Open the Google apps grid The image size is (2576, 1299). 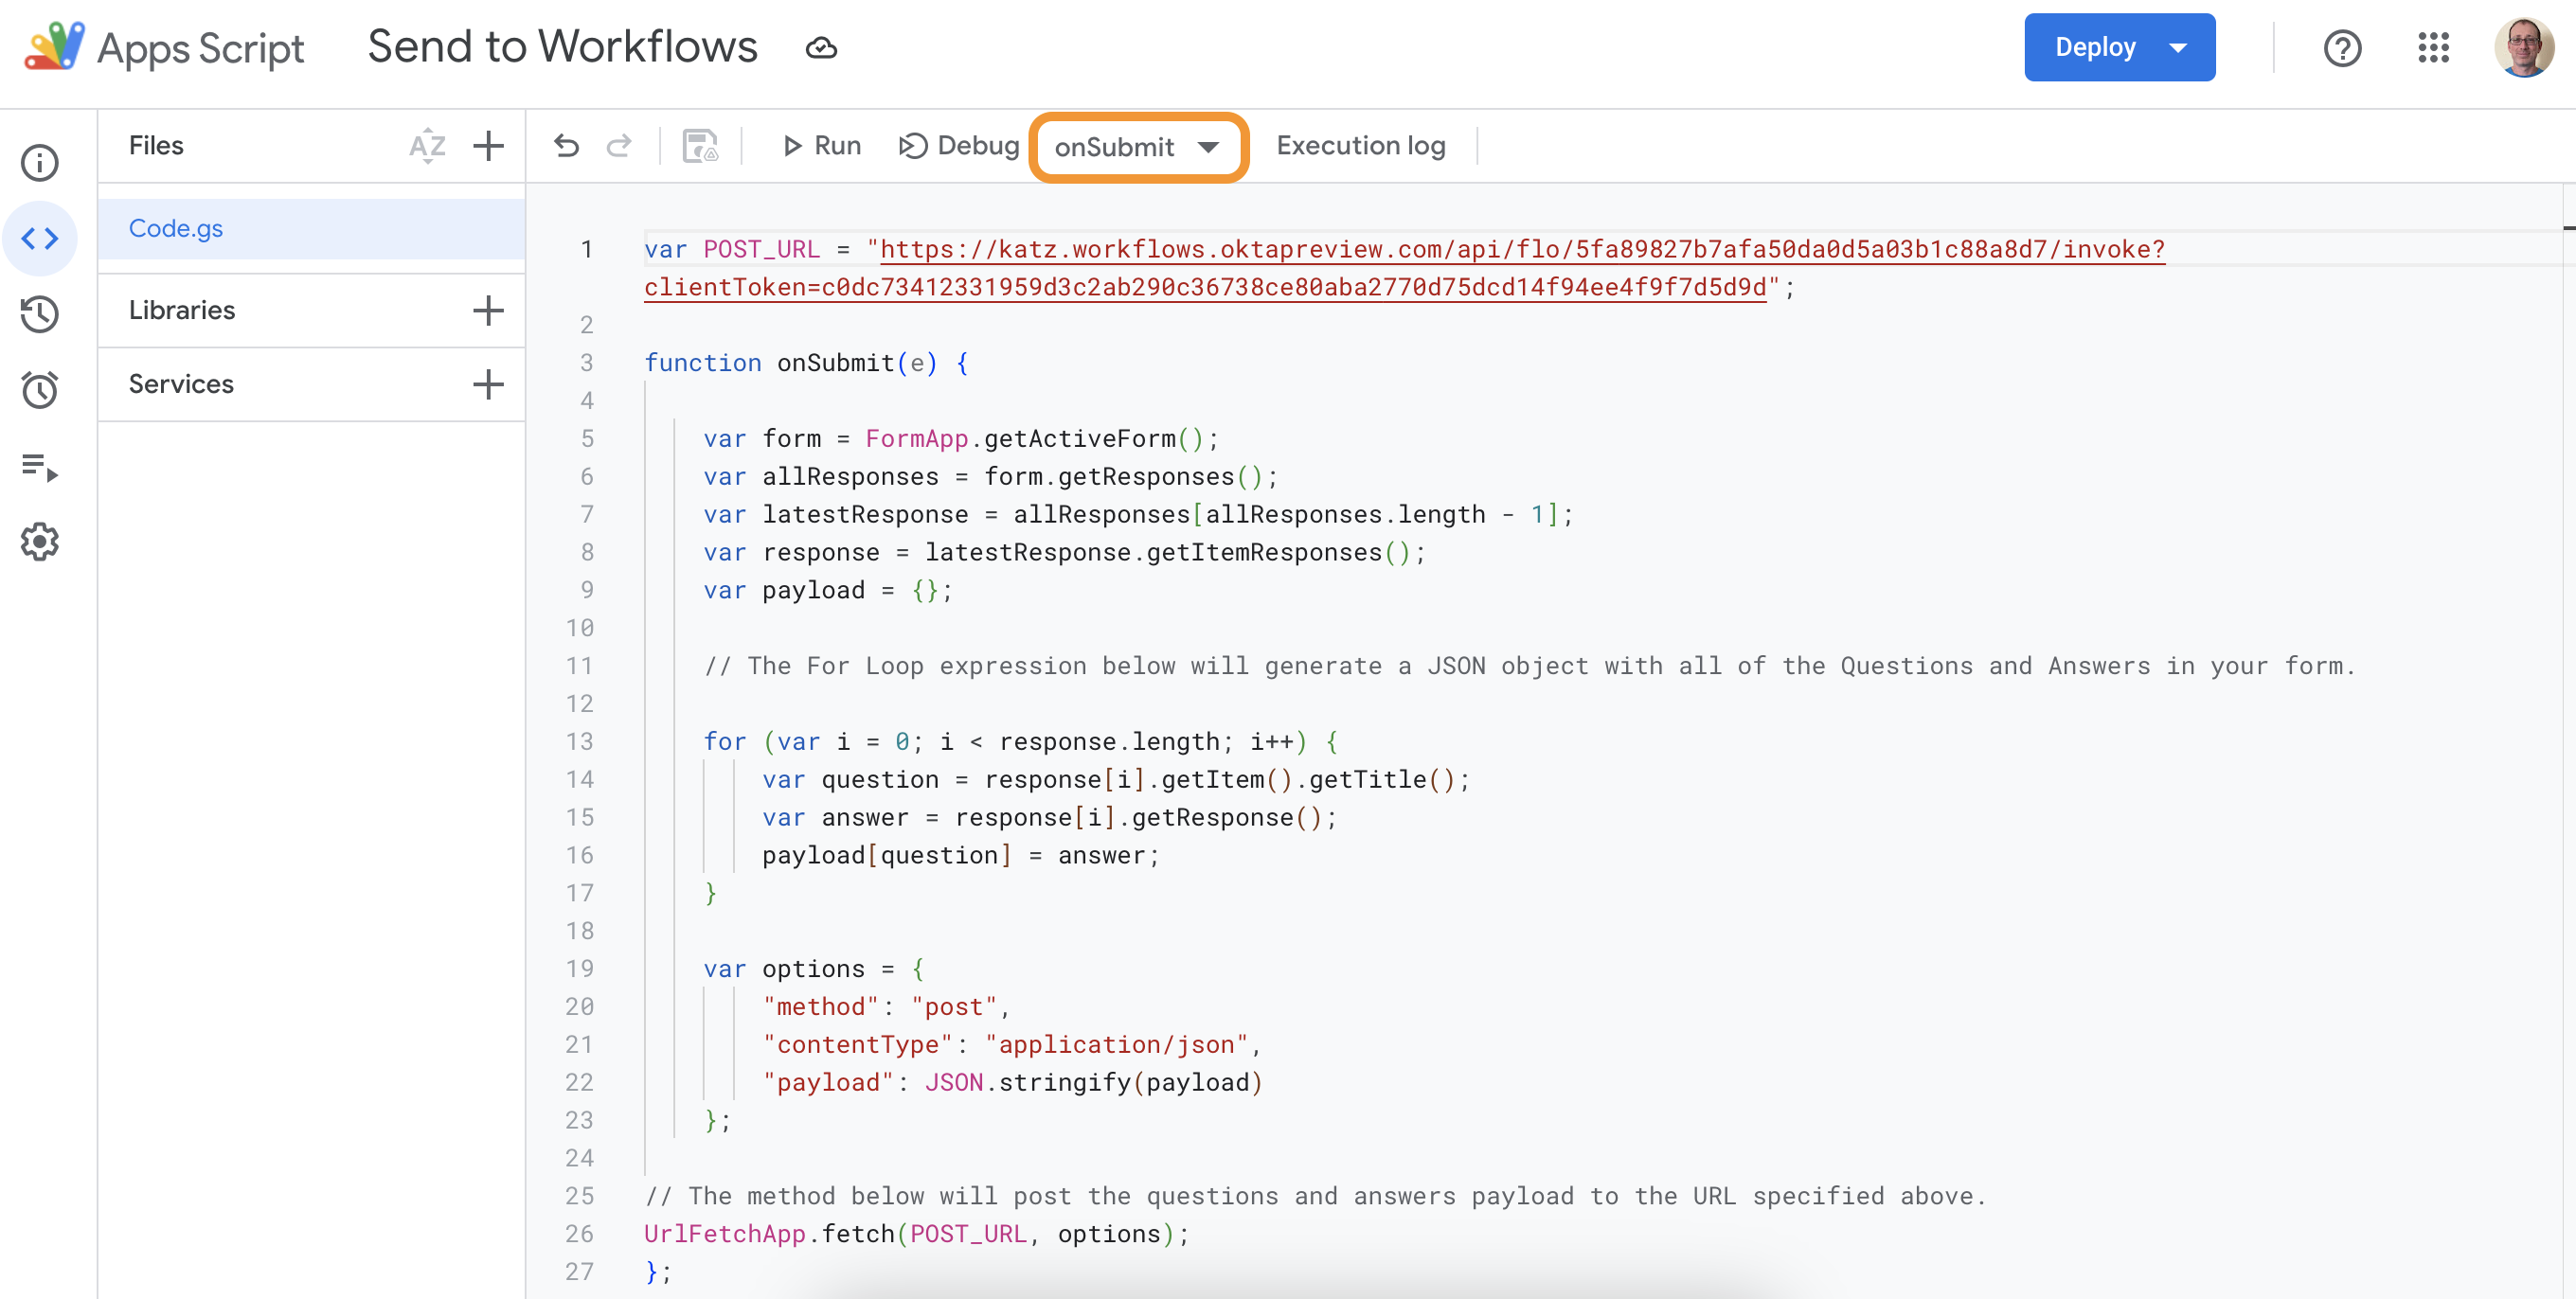[x=2434, y=47]
